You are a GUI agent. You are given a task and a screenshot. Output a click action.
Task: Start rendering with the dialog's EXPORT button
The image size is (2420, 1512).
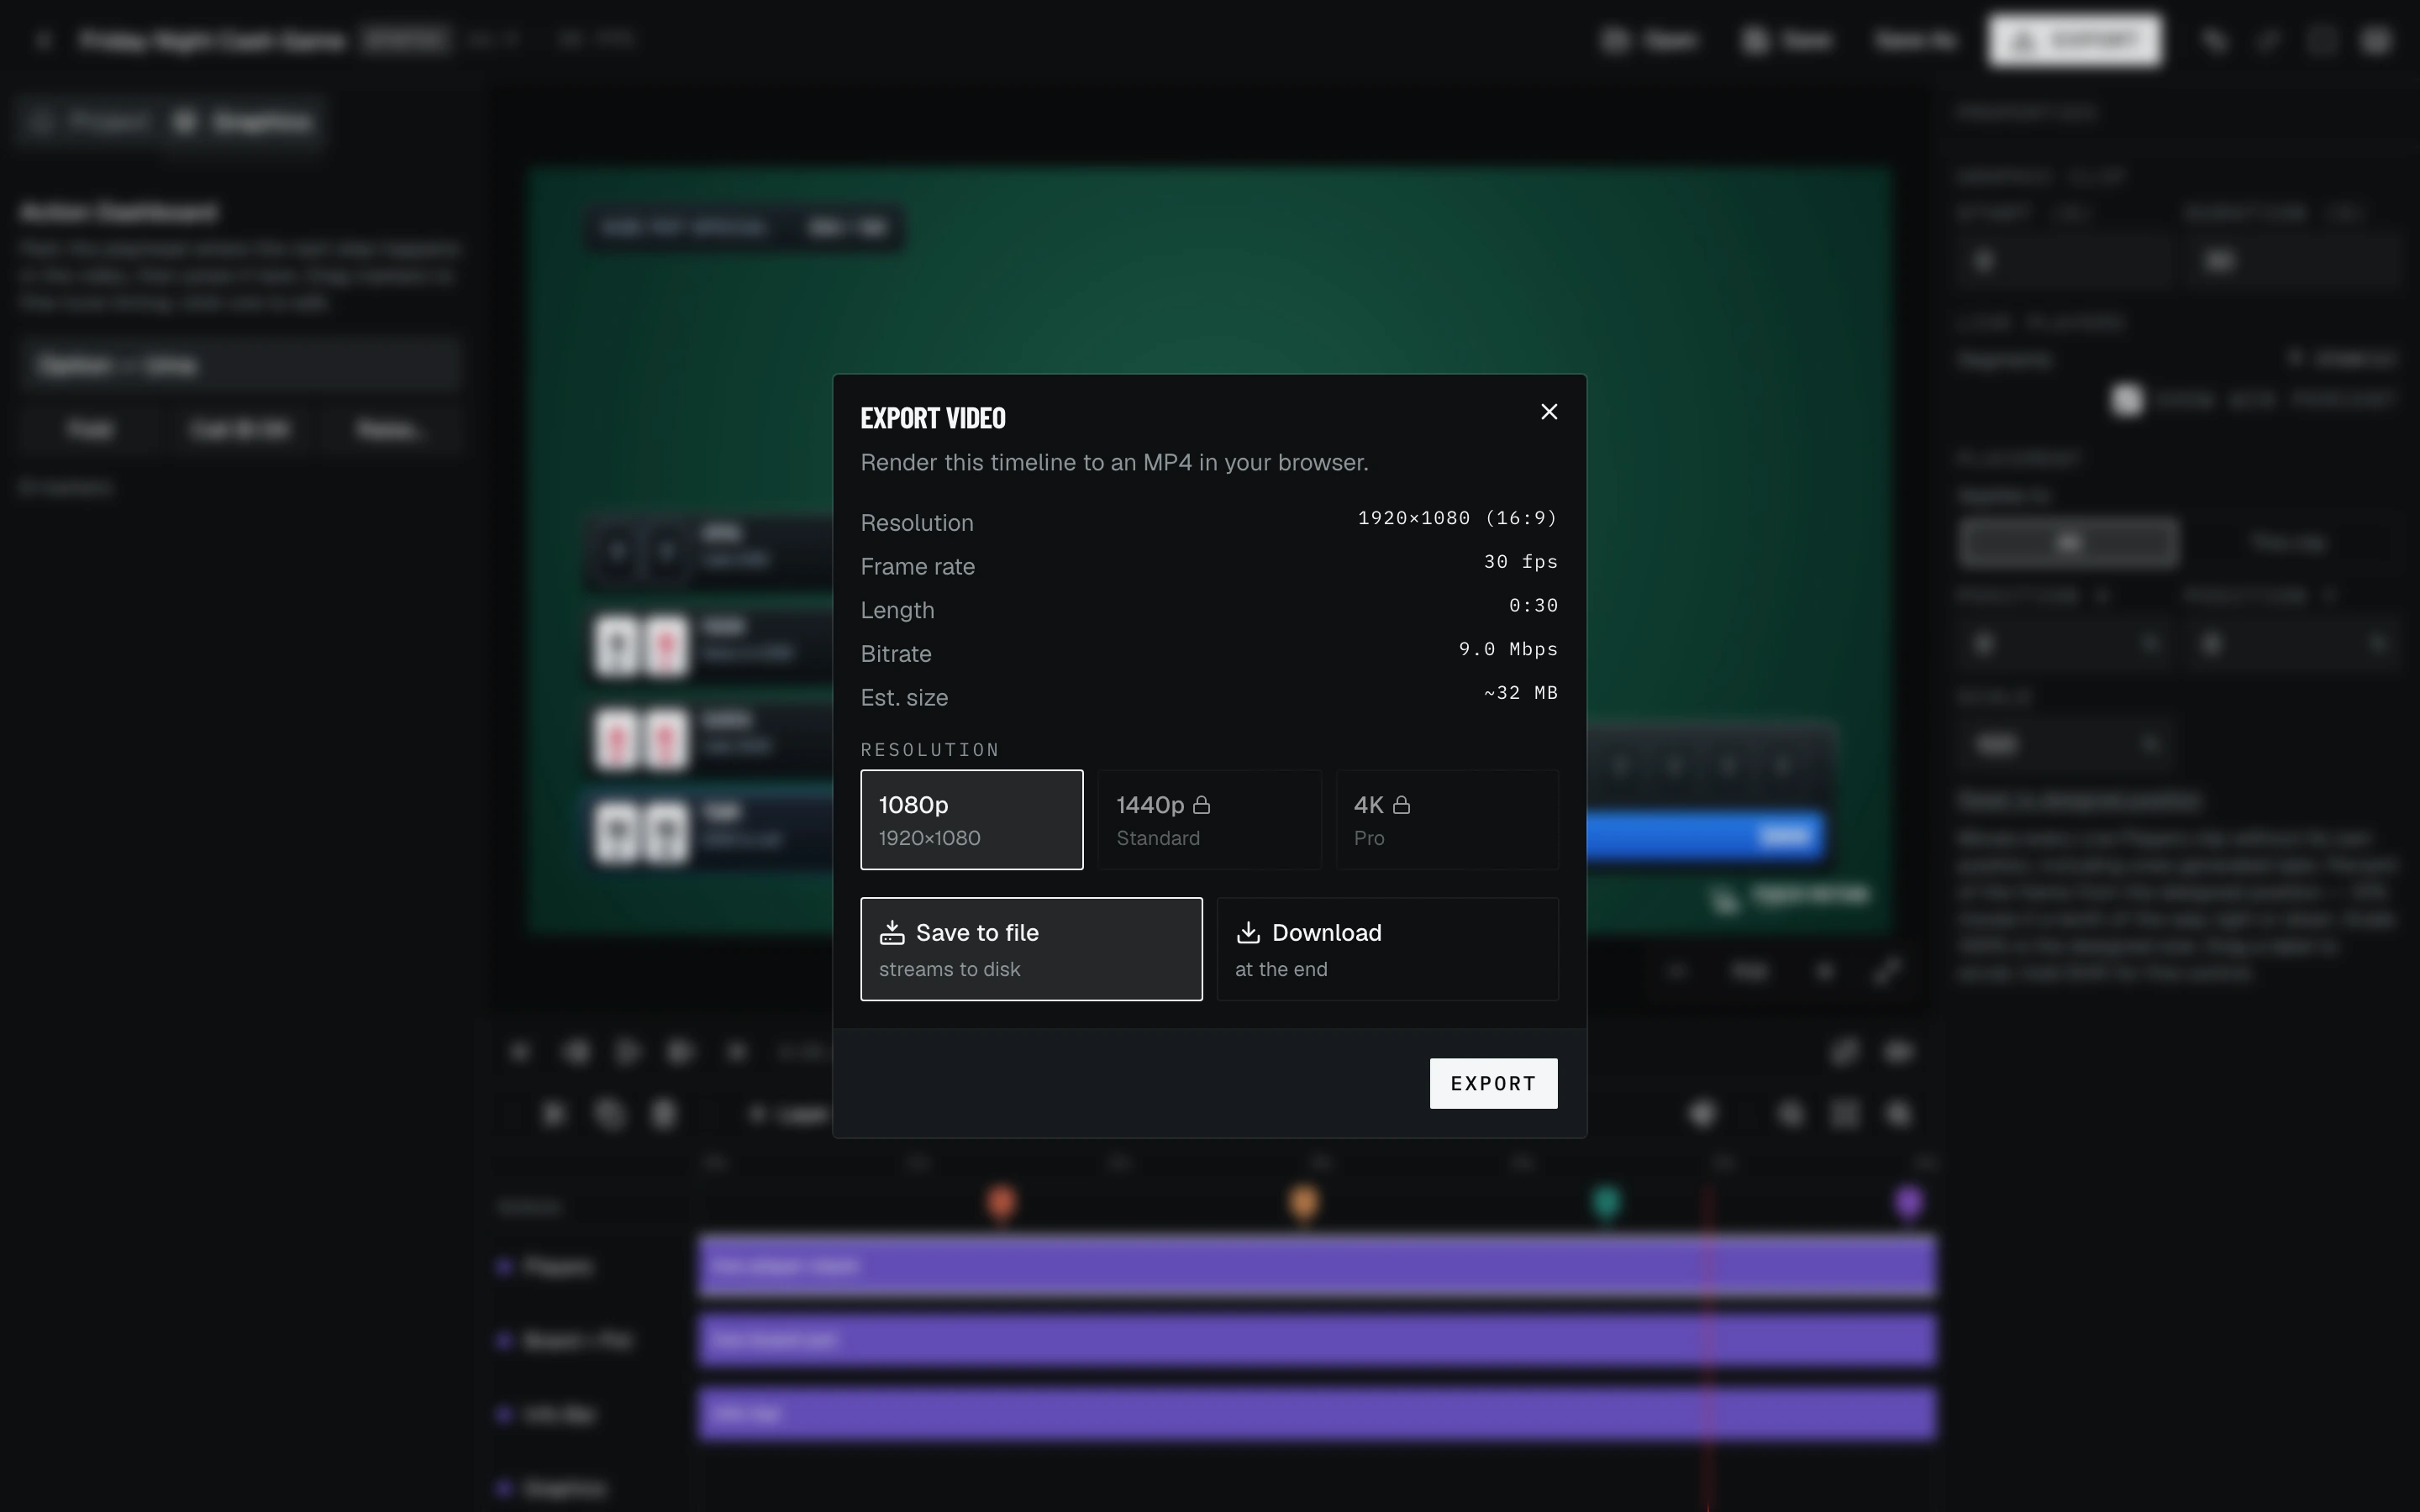(1493, 1083)
